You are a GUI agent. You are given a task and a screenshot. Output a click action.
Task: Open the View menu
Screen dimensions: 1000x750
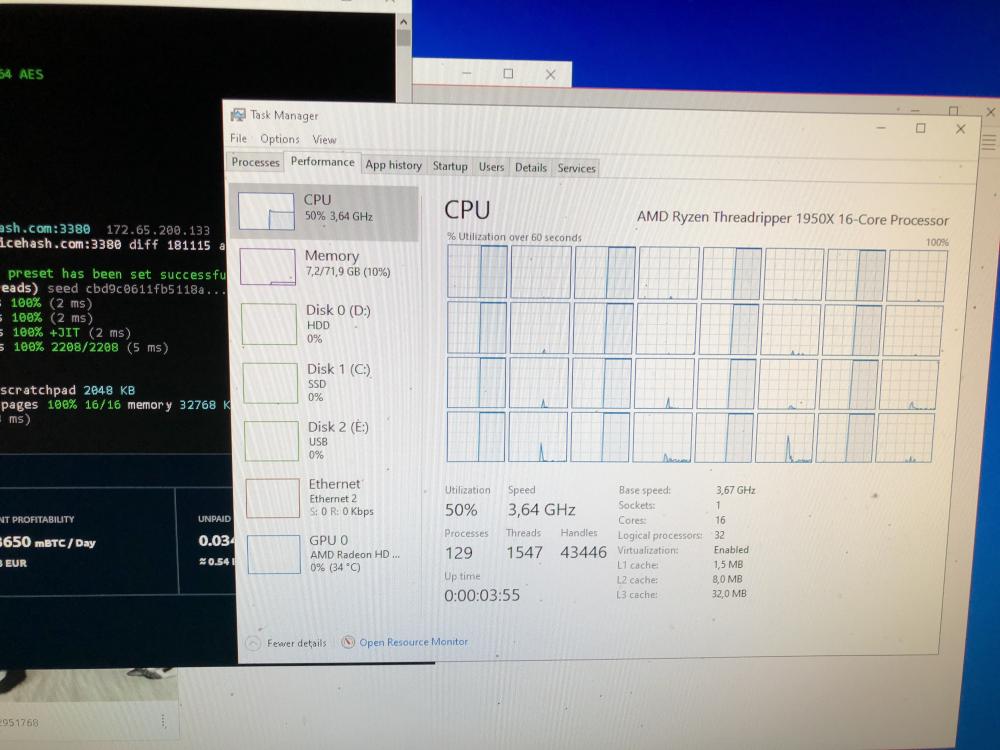pyautogui.click(x=324, y=140)
